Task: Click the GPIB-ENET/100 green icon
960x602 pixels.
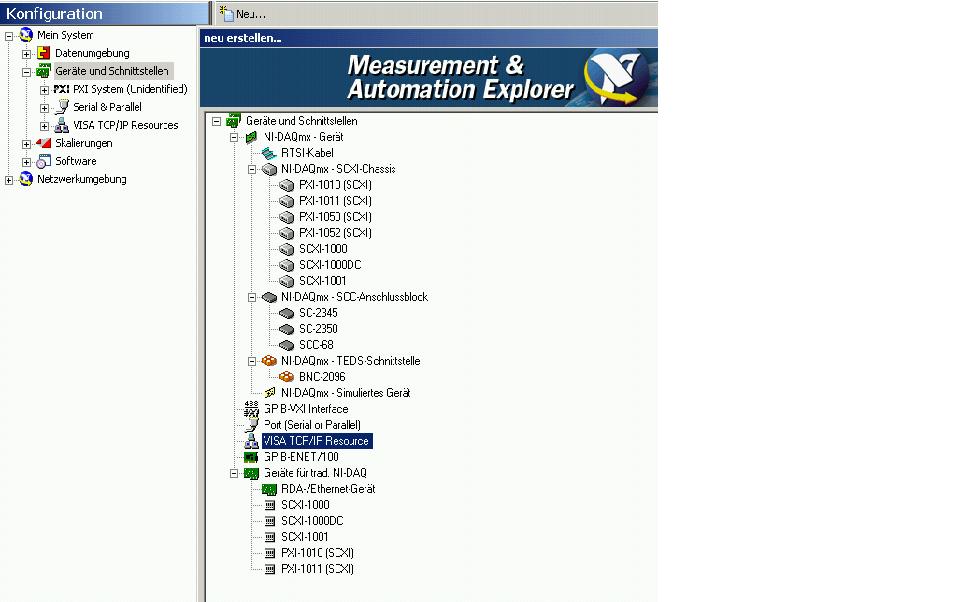Action: [251, 457]
